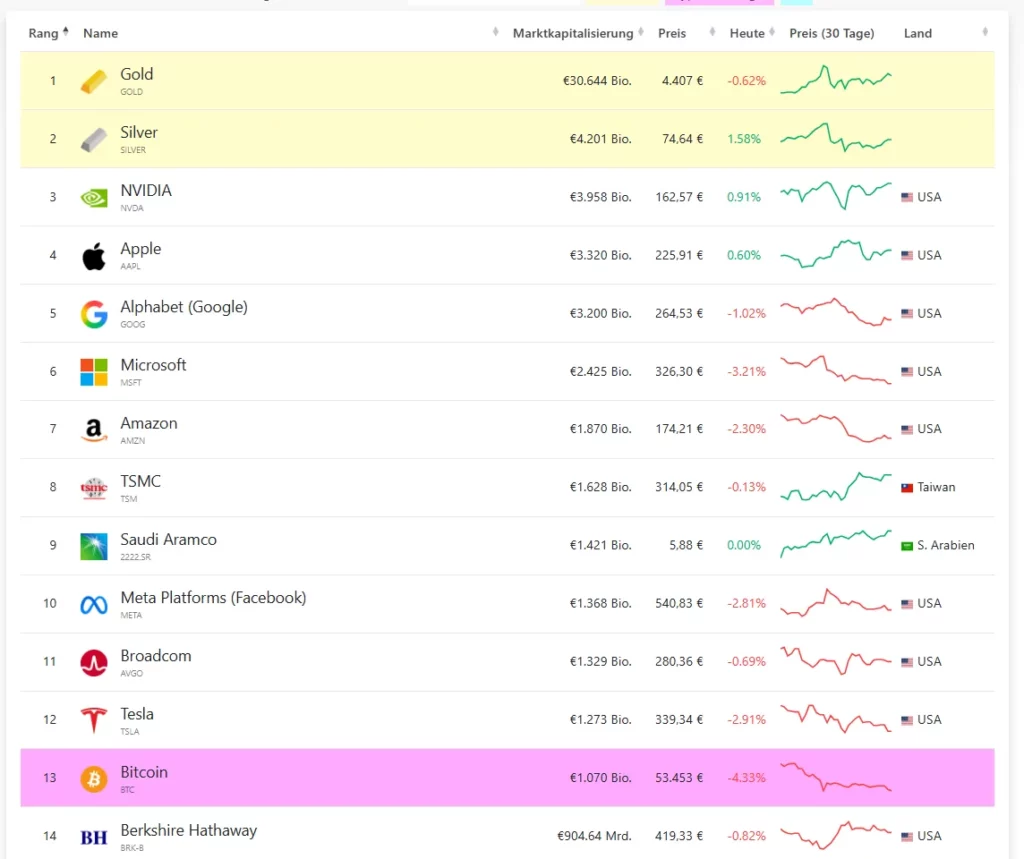
Task: Click the NVIDIA logo icon
Action: [94, 197]
